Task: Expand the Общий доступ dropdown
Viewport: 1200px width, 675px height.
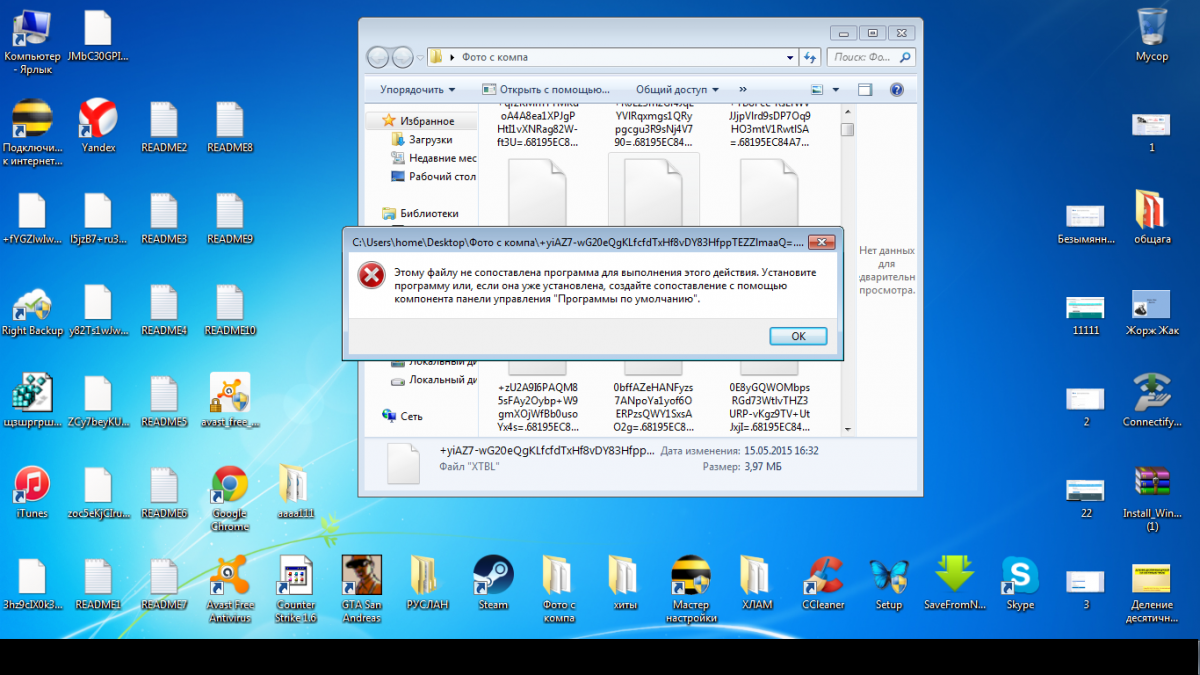Action: tap(677, 89)
